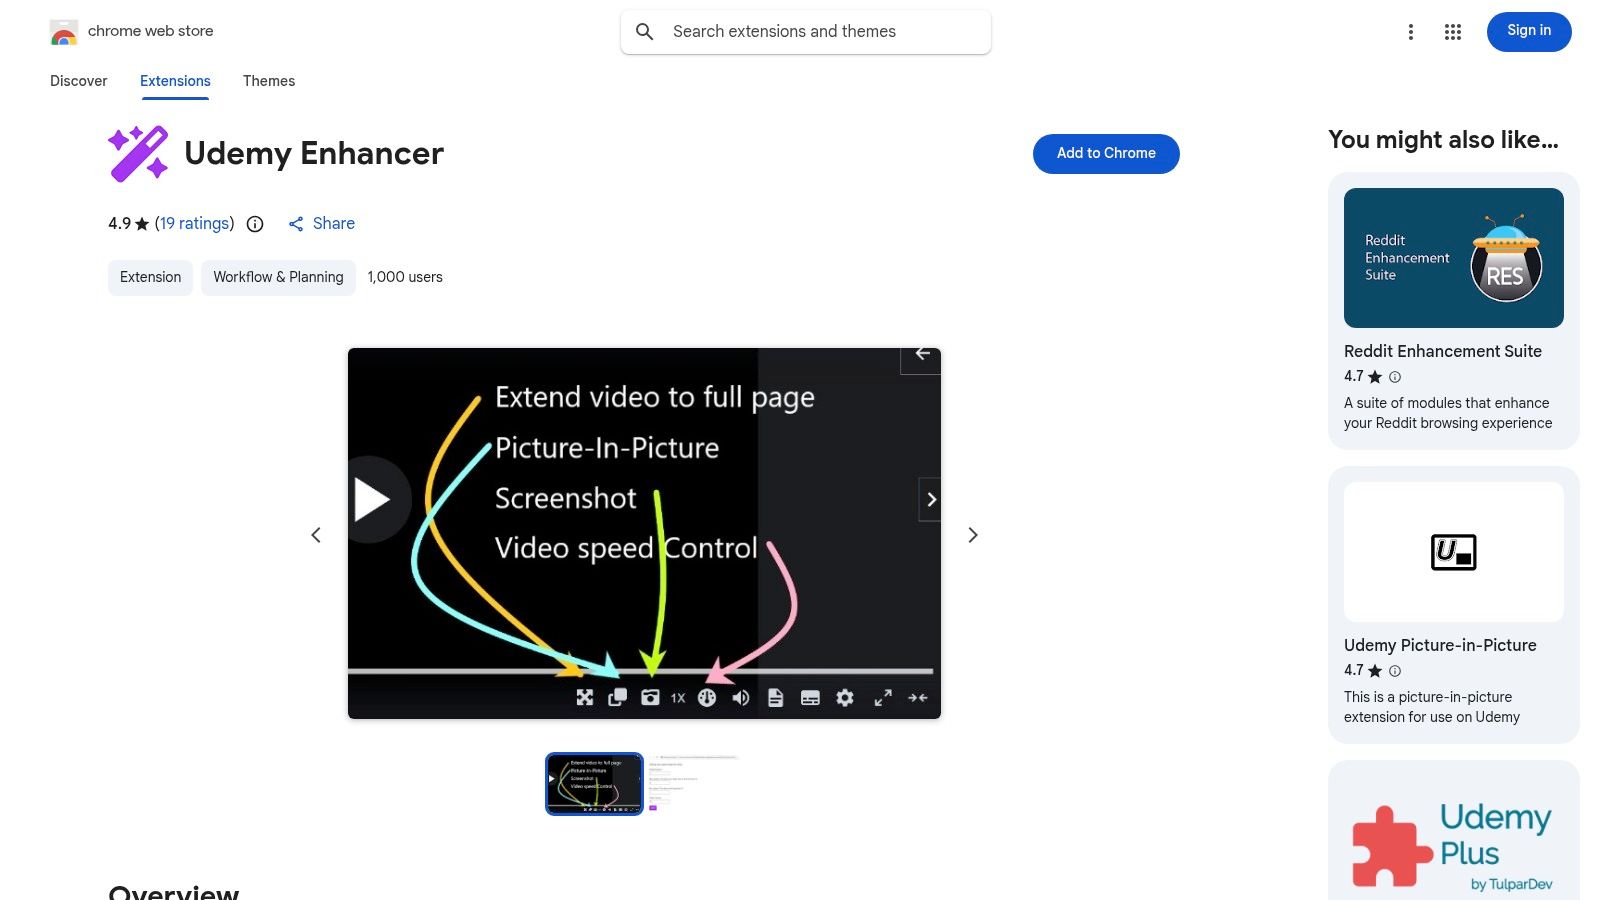Image resolution: width=1600 pixels, height=900 pixels.
Task: Open the three-dot overflow menu
Action: (1410, 31)
